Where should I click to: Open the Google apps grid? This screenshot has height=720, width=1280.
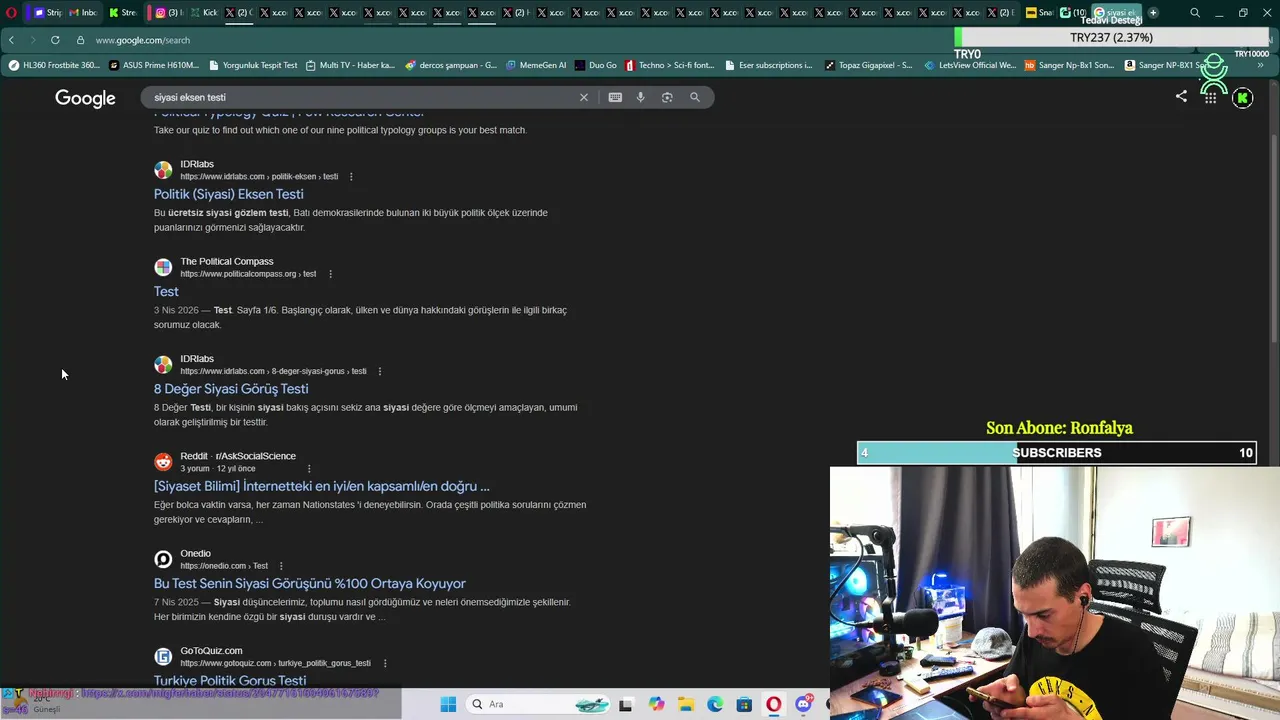click(1210, 97)
